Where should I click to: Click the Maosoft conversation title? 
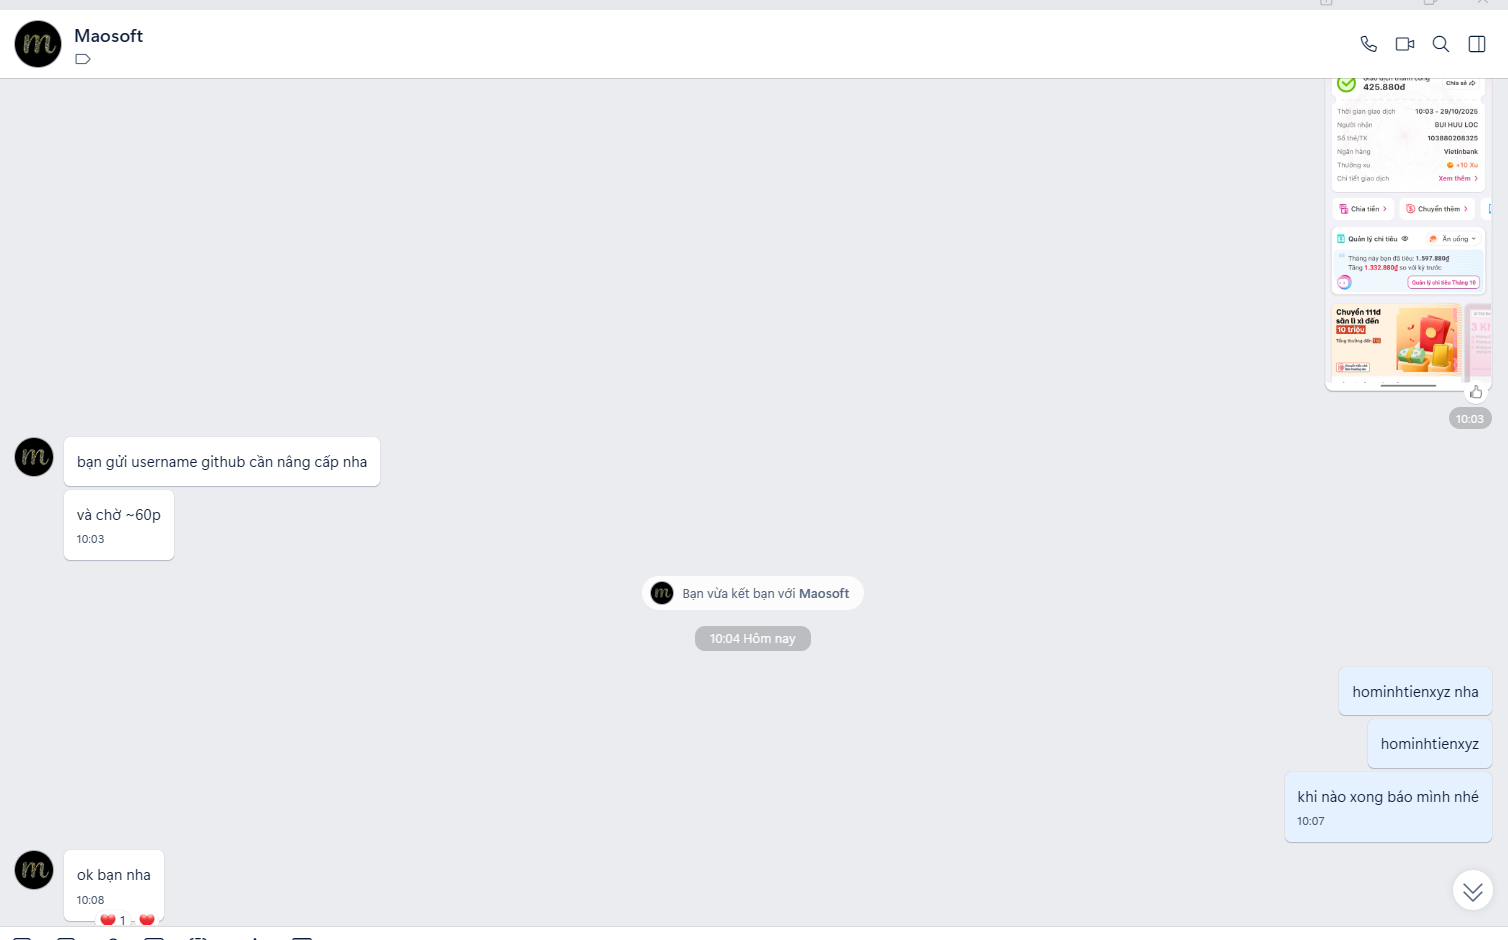[x=108, y=35]
